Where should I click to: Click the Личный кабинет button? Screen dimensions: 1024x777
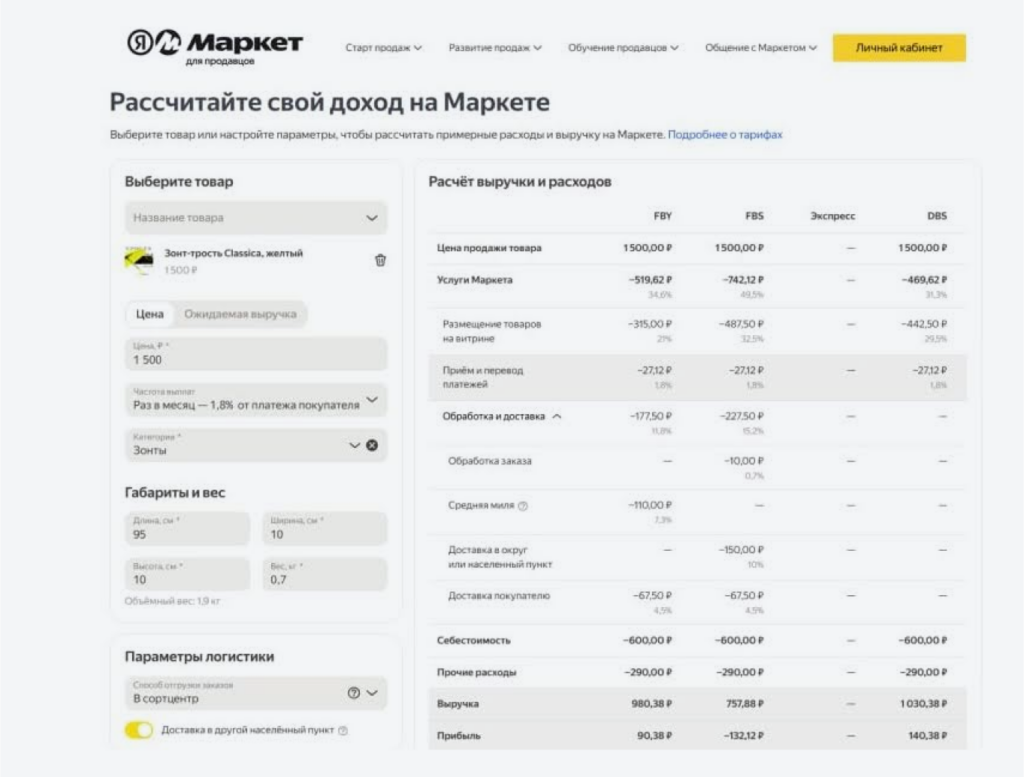click(x=899, y=48)
